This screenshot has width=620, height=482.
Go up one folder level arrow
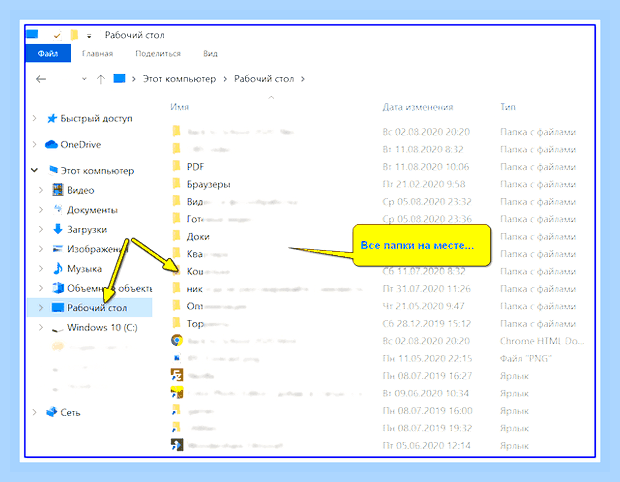click(101, 79)
